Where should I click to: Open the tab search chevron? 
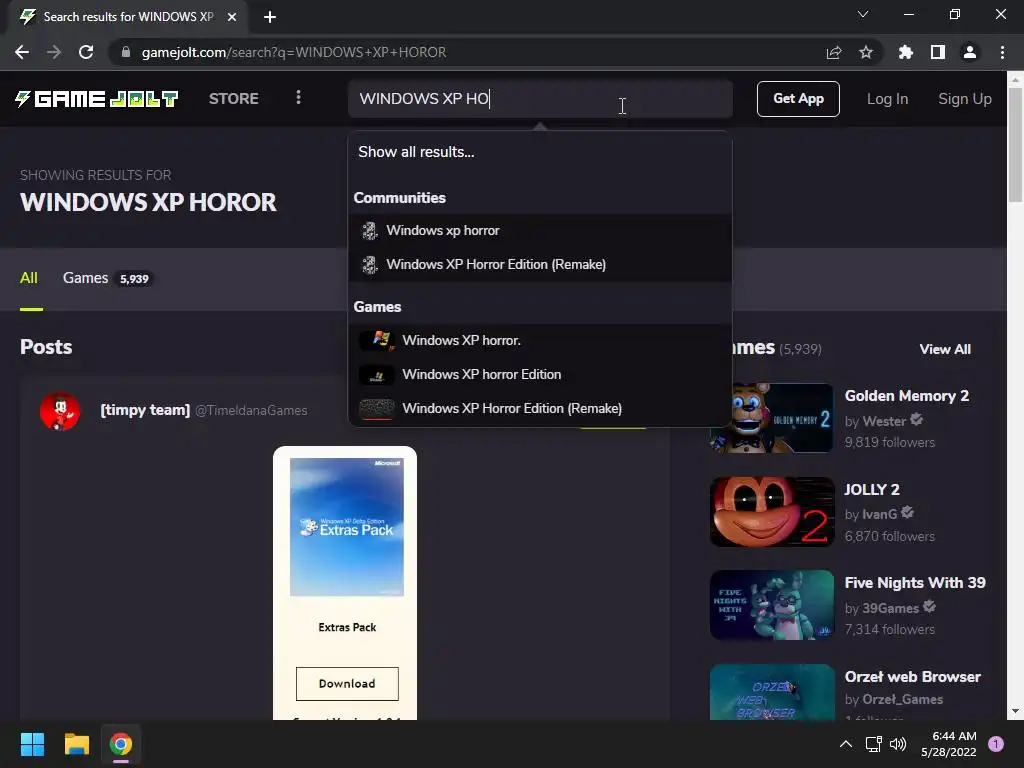[863, 14]
